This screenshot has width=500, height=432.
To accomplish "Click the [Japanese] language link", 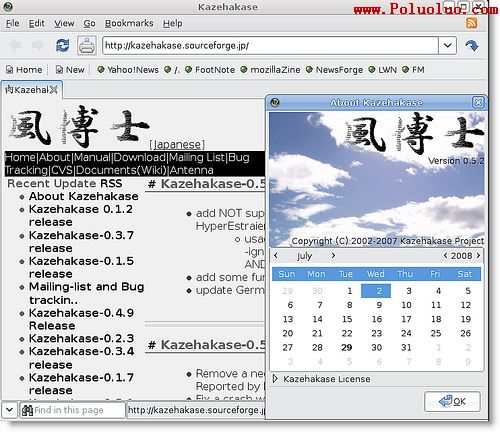I will point(177,145).
